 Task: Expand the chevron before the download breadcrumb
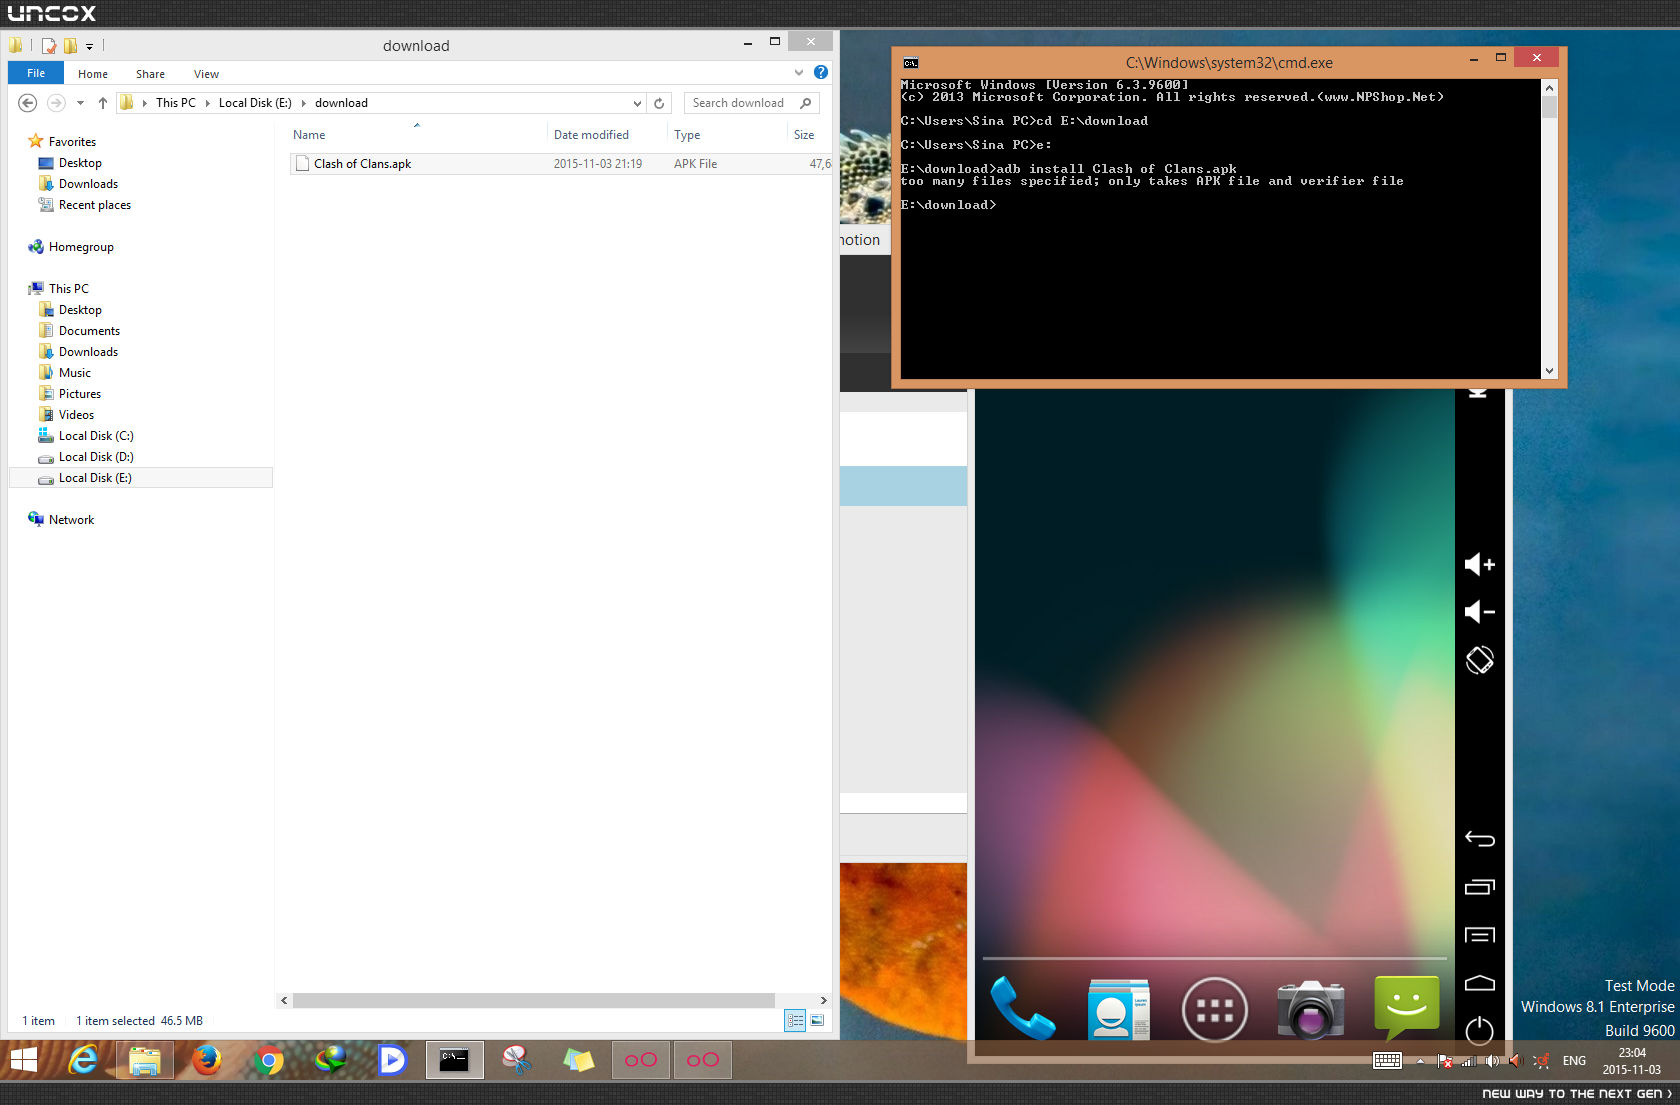pos(303,103)
